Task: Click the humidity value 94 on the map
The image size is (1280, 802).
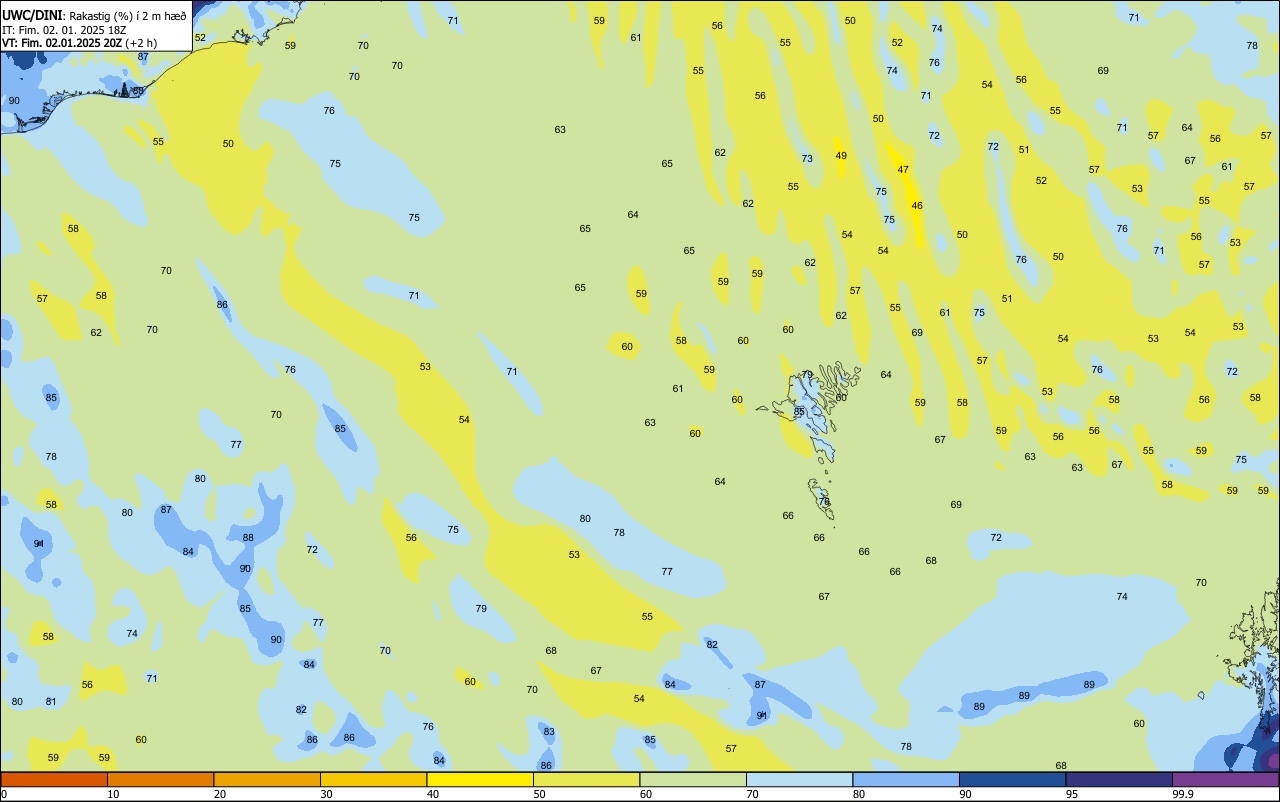Action: pos(39,543)
